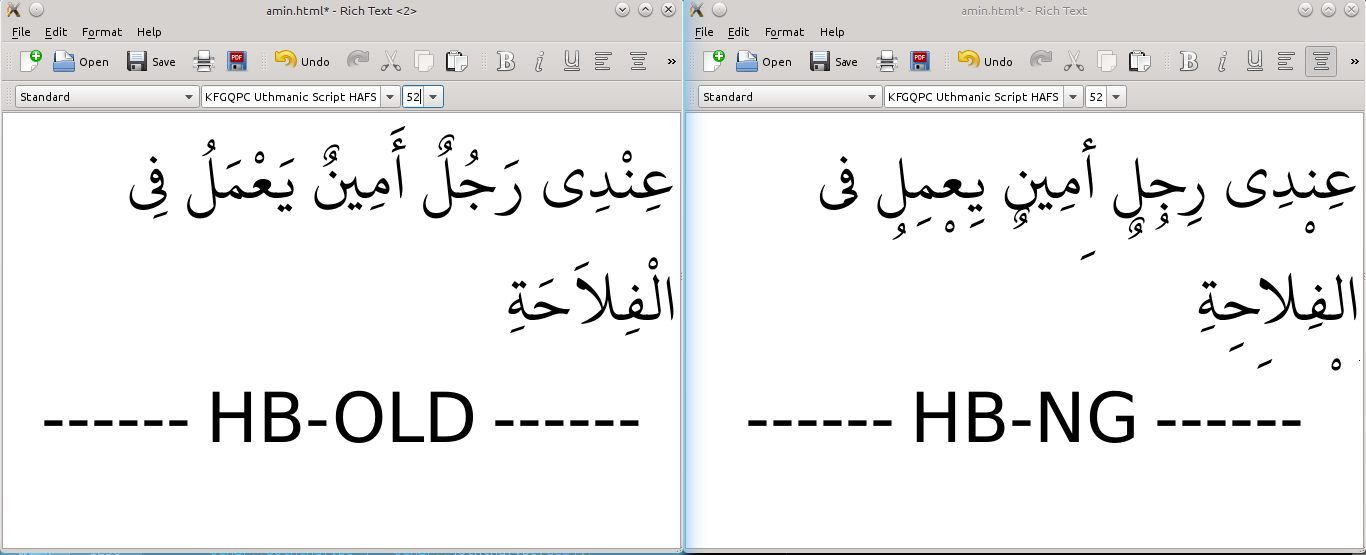
Task: Toggle center alignment in right window
Action: [1321, 61]
